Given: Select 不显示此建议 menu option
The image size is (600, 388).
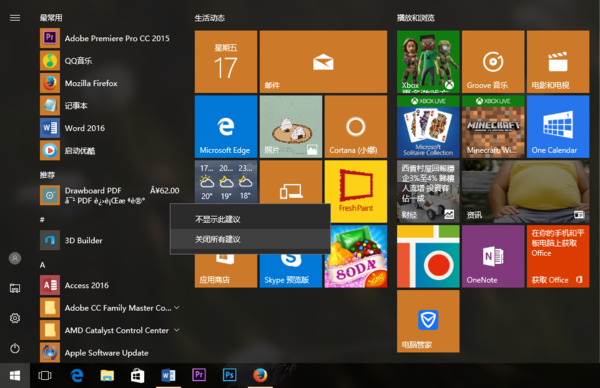Looking at the screenshot, I should click(250, 219).
